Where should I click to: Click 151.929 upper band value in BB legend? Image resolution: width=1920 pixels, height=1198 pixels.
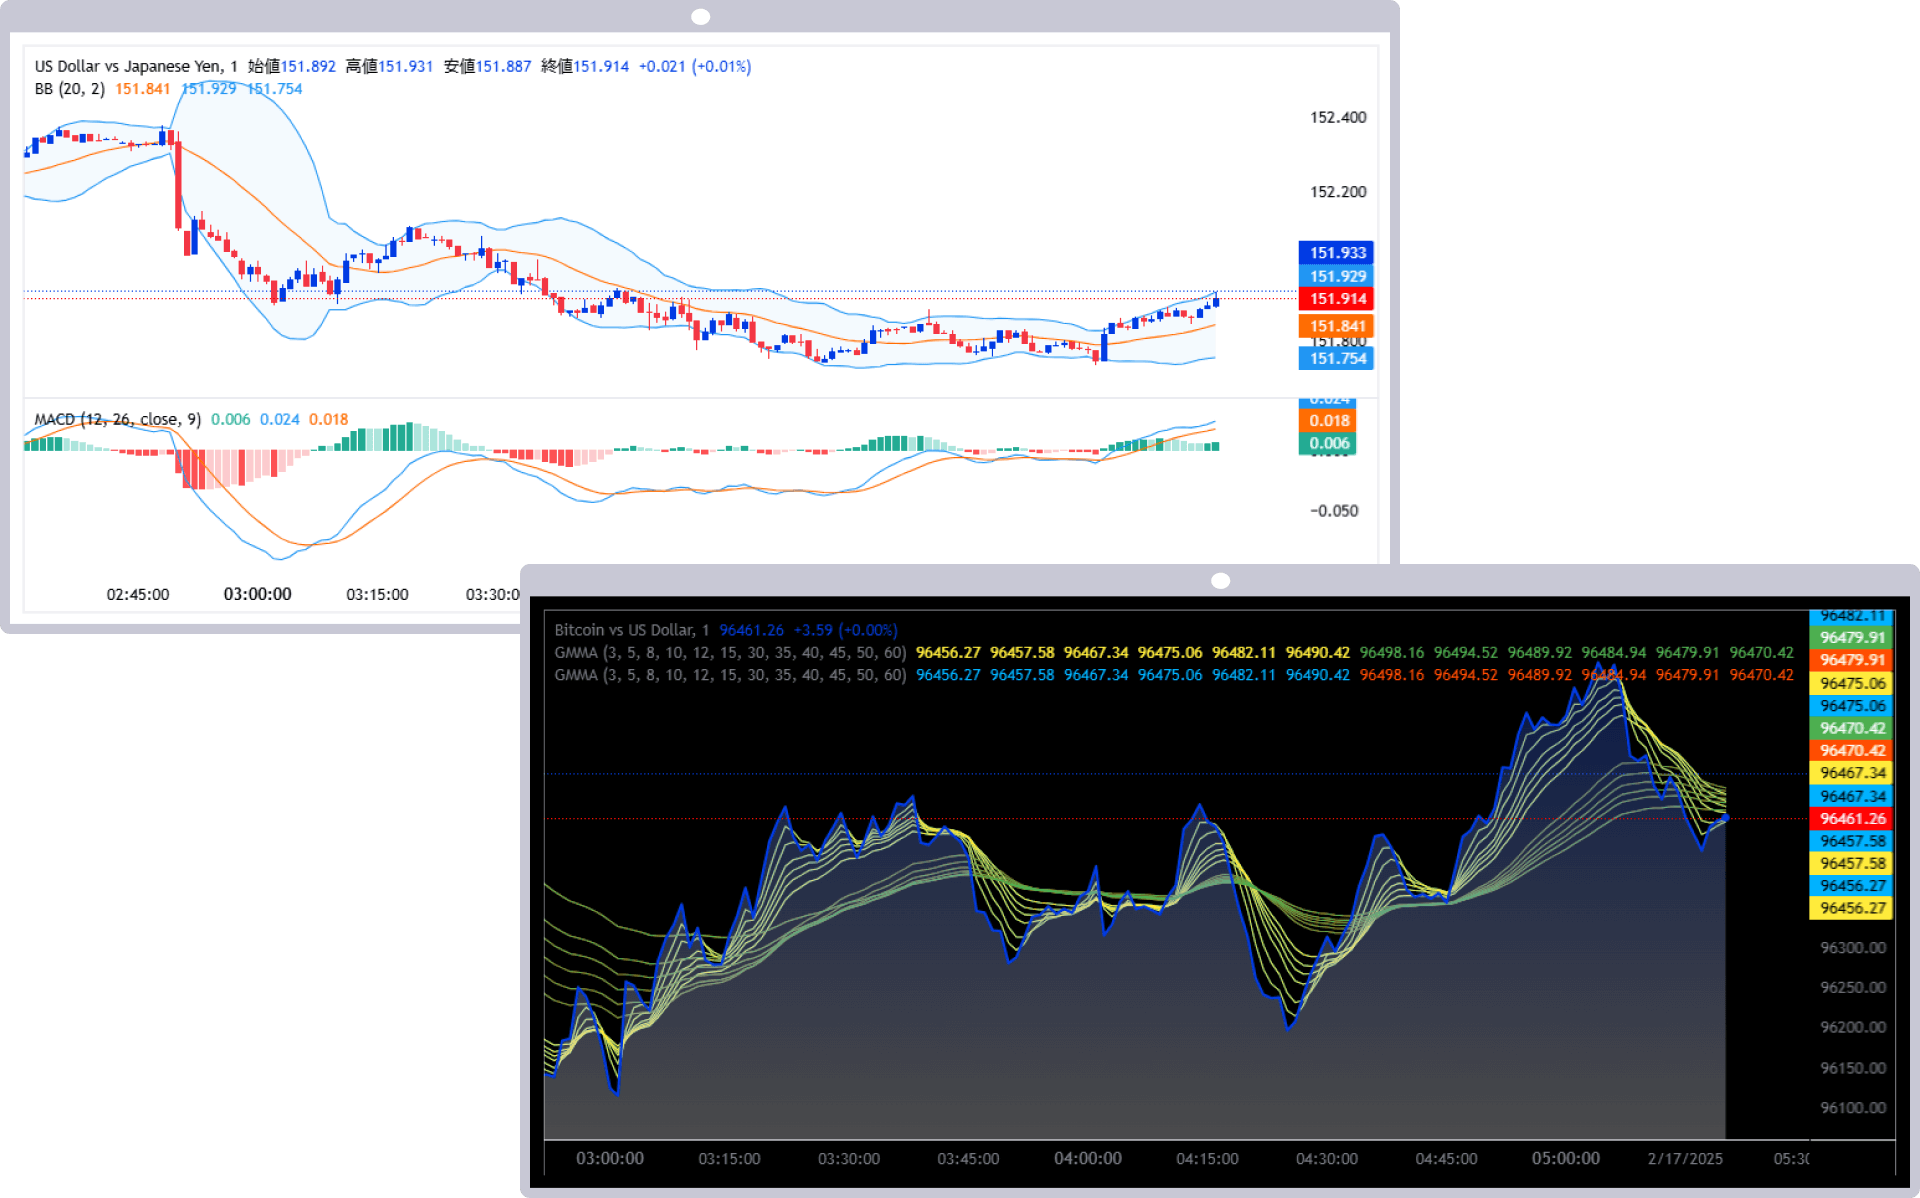[209, 89]
